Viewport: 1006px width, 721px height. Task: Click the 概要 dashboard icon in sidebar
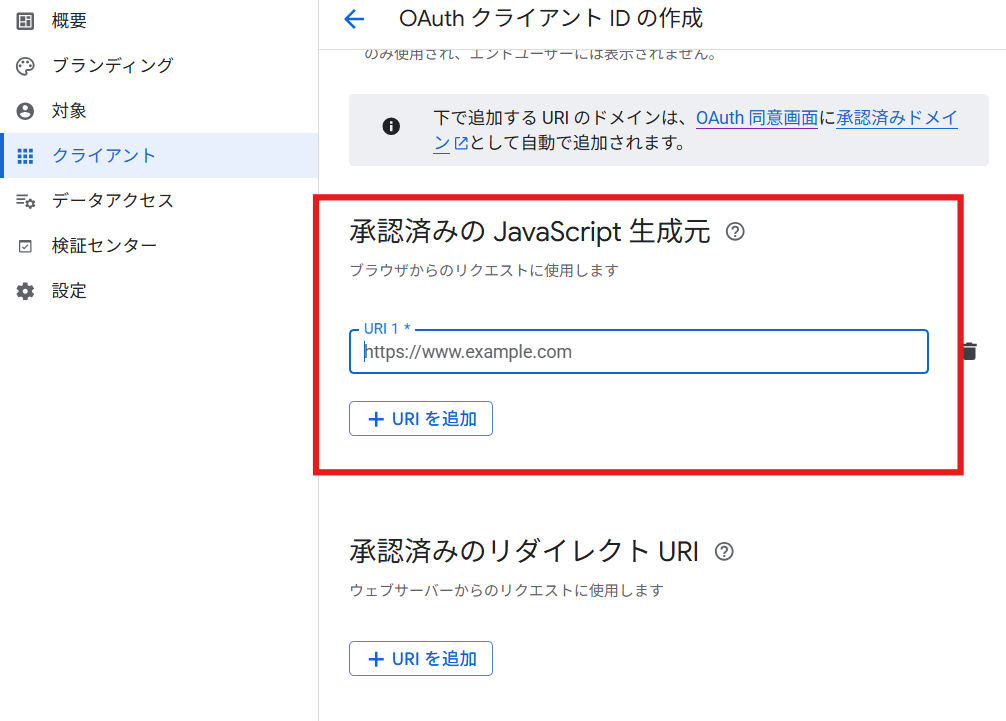point(26,20)
